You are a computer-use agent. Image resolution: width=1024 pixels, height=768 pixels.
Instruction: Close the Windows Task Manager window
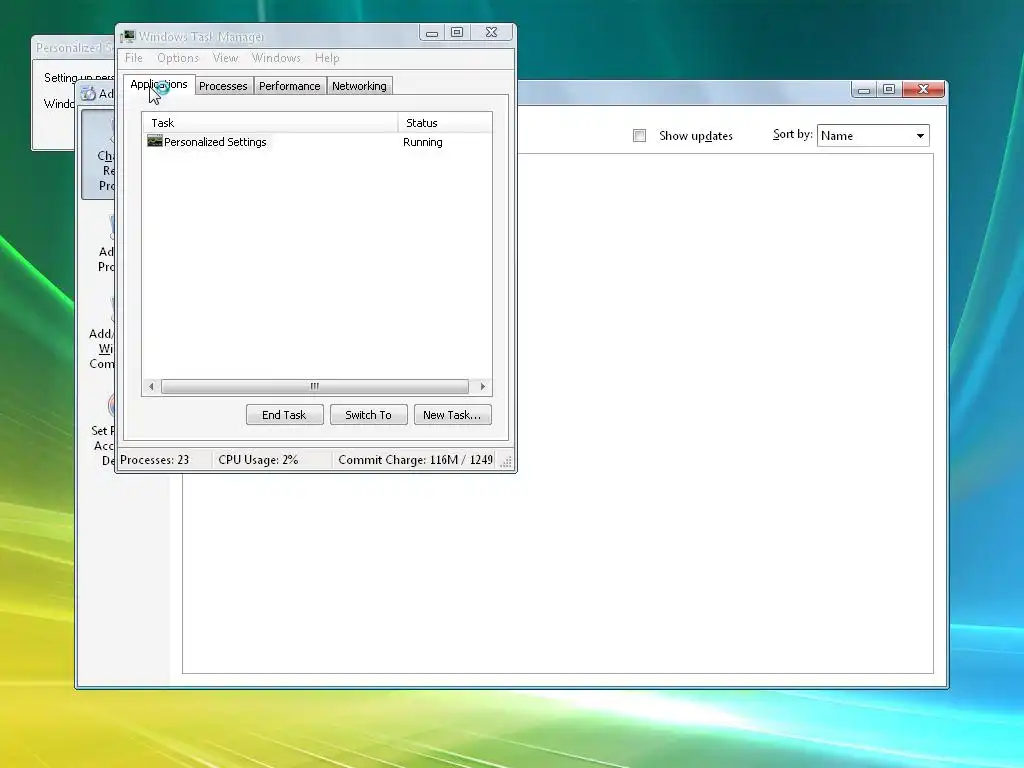click(492, 33)
